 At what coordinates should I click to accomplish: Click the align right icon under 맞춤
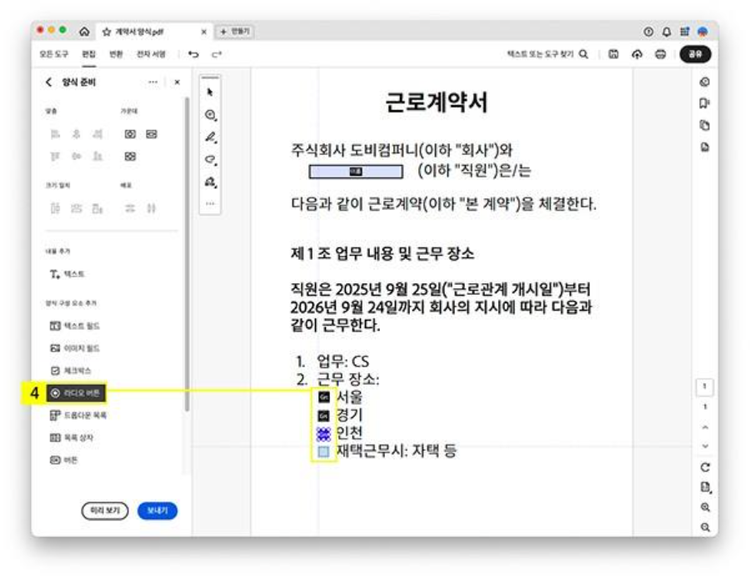pyautogui.click(x=98, y=134)
